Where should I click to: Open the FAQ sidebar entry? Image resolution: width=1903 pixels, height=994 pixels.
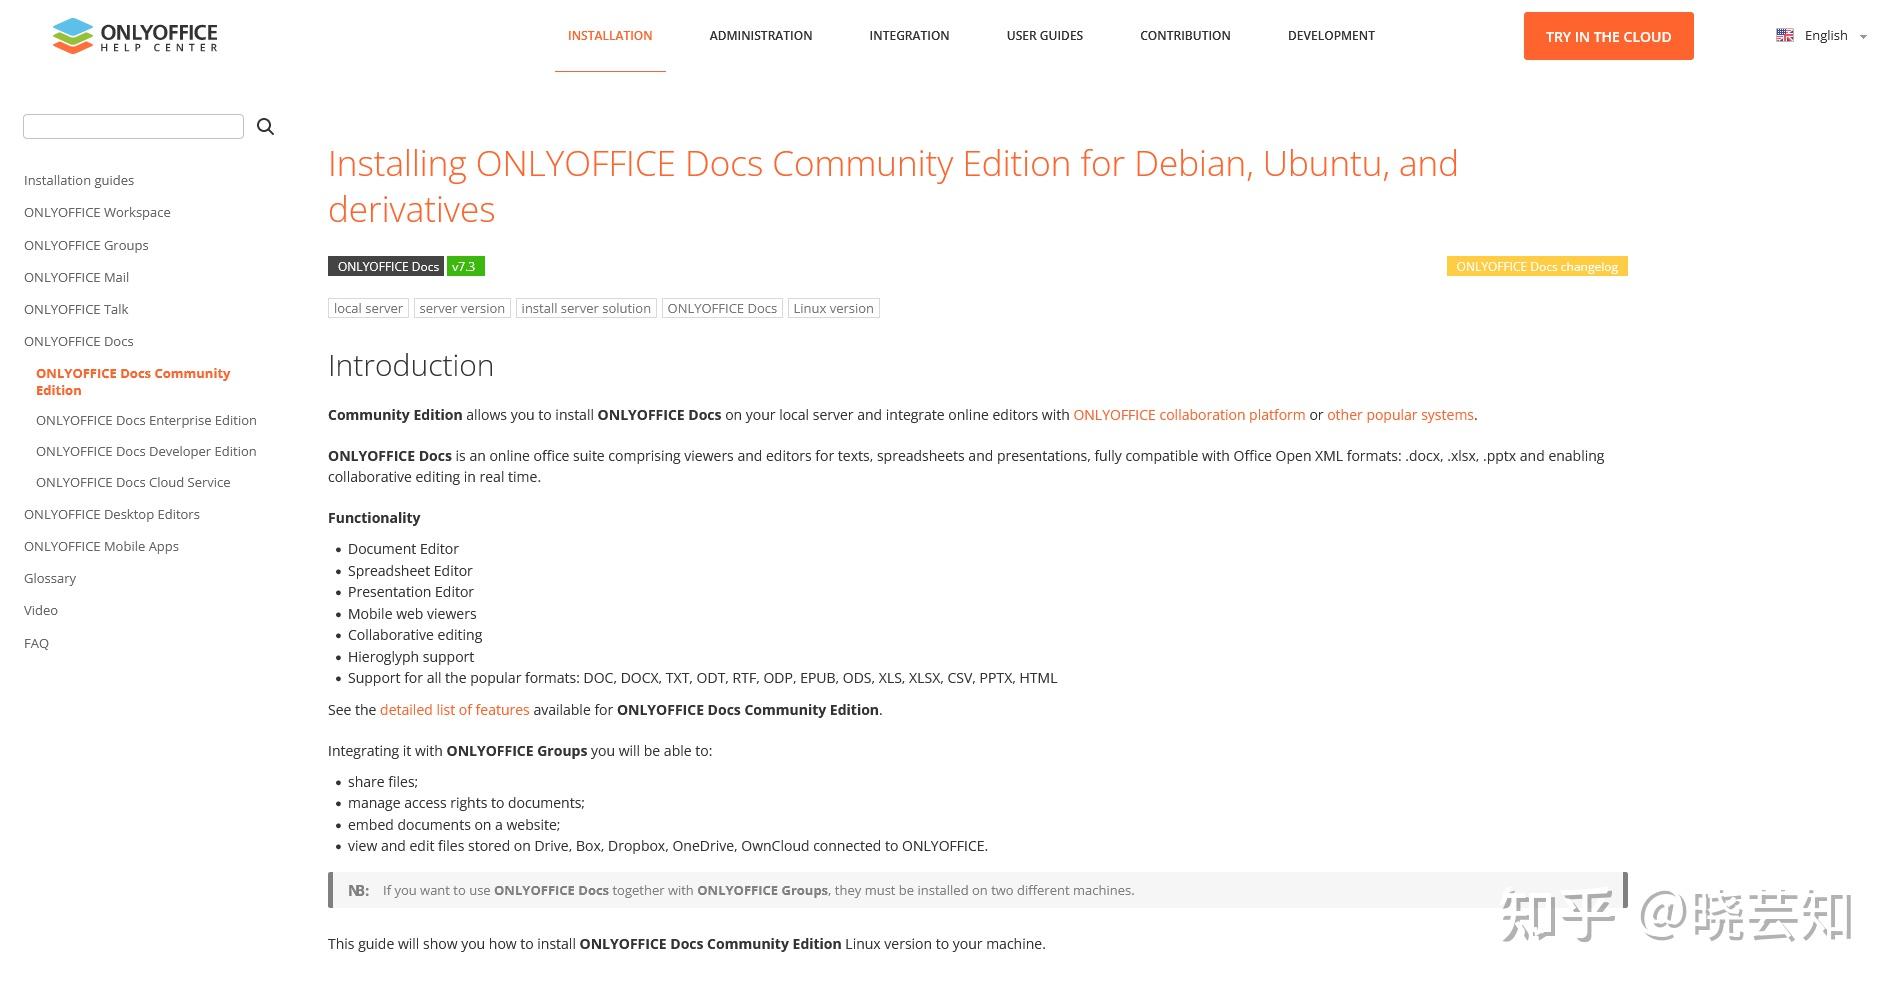36,643
